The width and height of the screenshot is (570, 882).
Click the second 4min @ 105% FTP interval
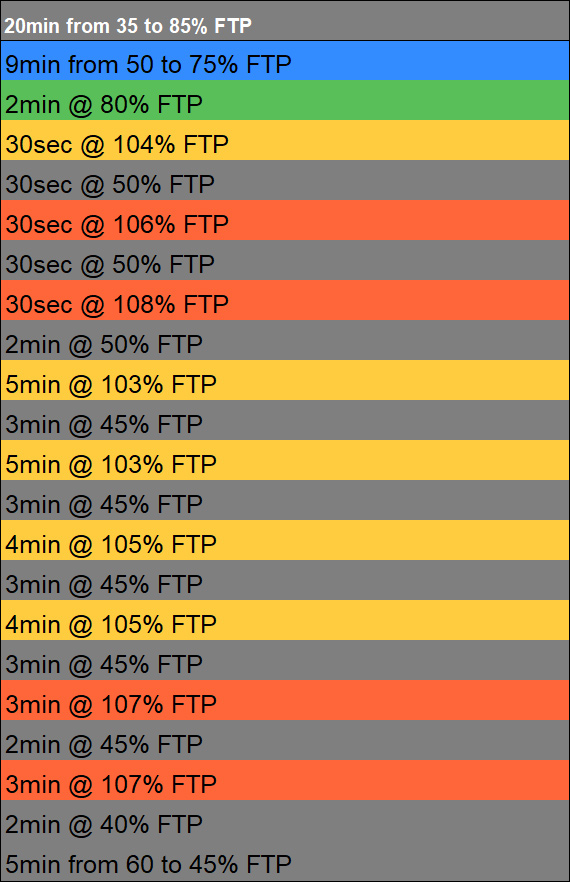(285, 619)
